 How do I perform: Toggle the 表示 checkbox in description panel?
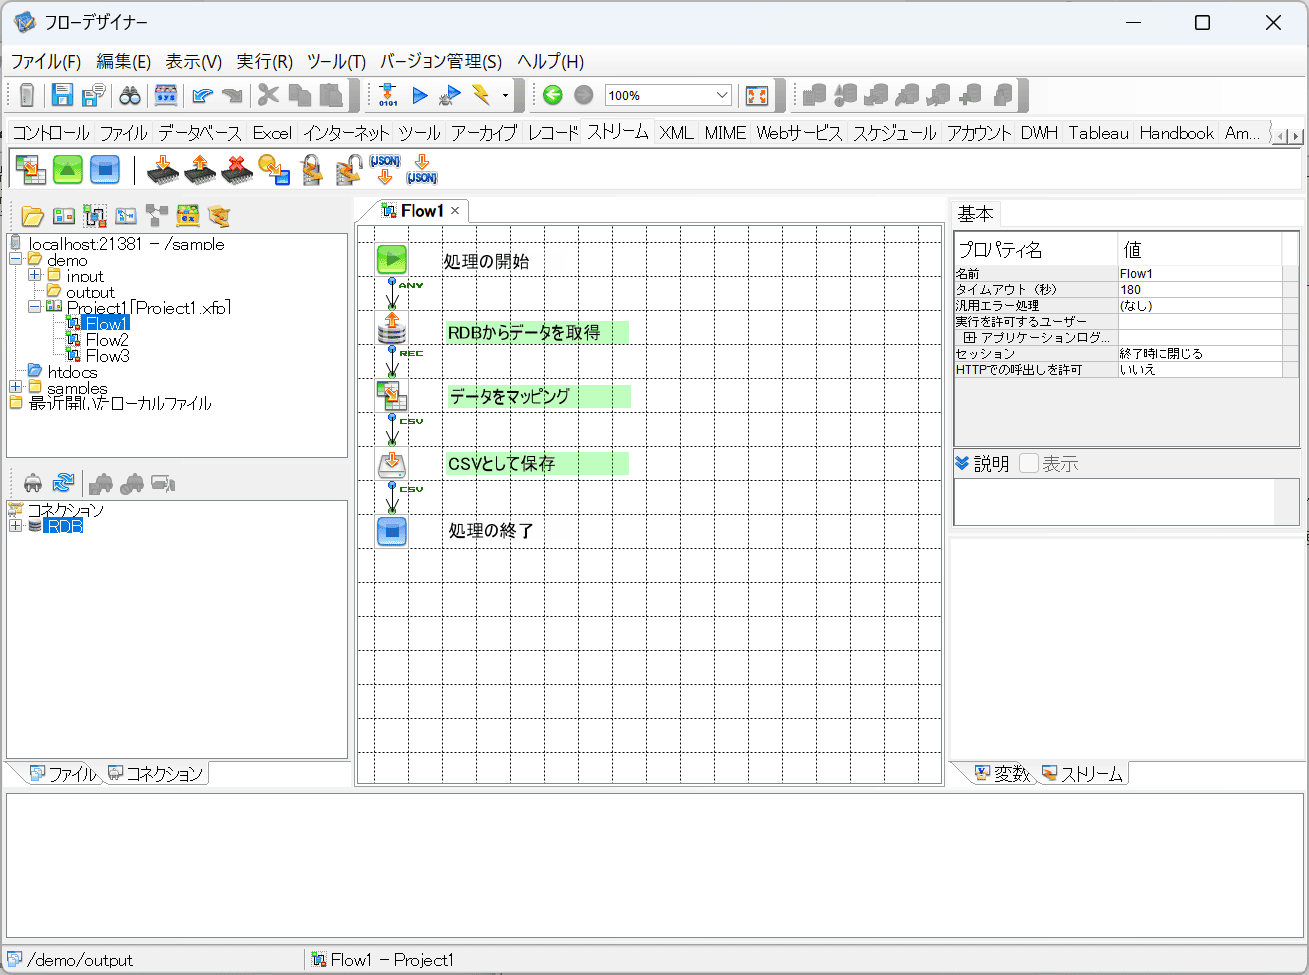tap(1029, 463)
